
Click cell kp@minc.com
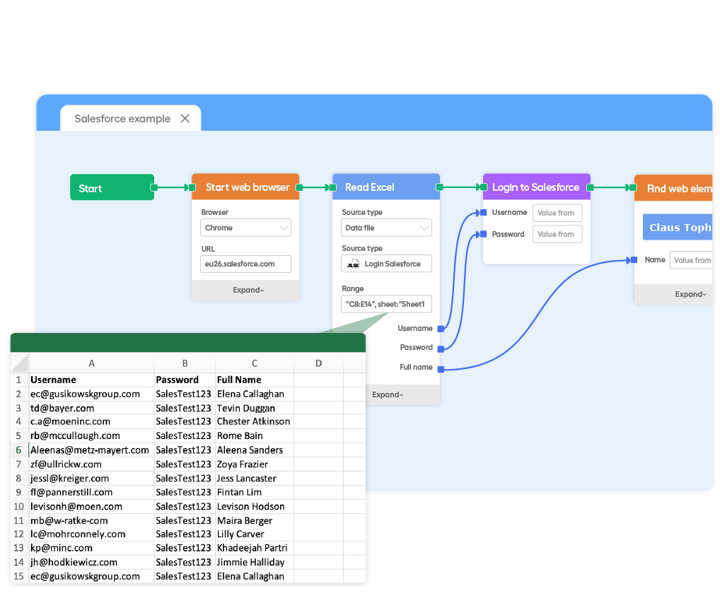tap(91, 548)
